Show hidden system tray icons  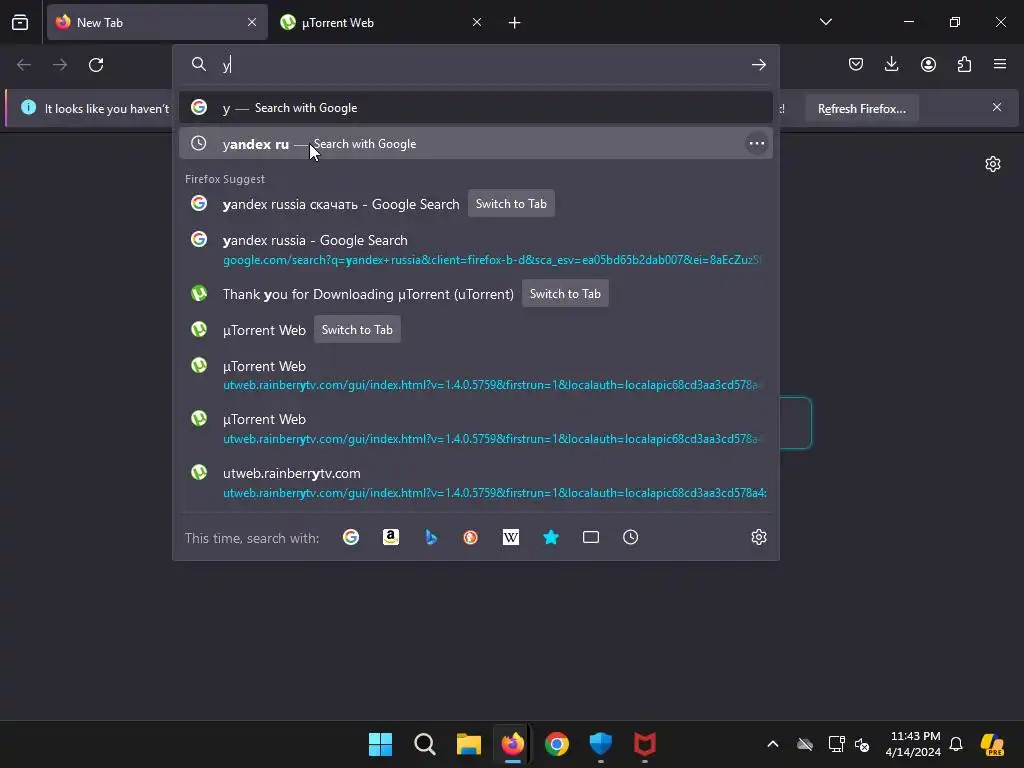[773, 744]
